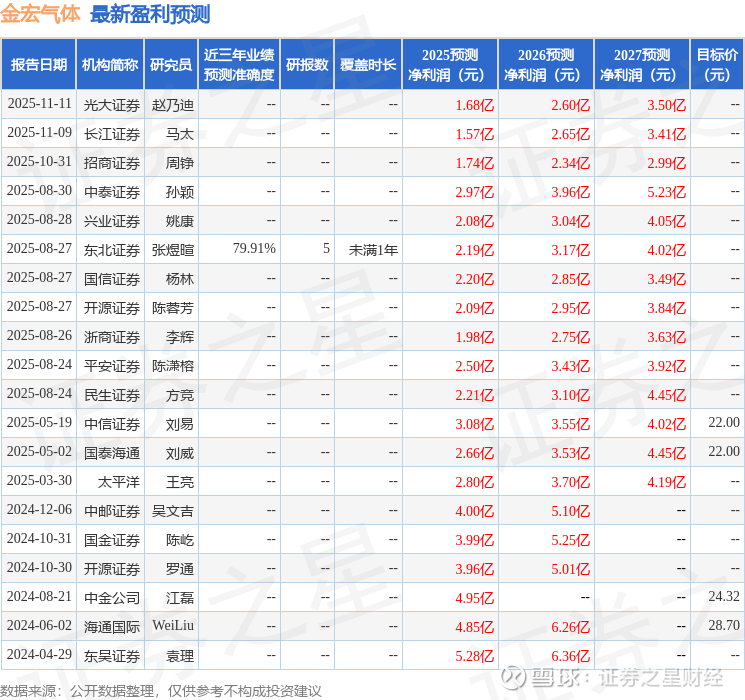Image resolution: width=745 pixels, height=700 pixels.
Task: Click analyst name 张煜暄
Action: [x=173, y=250]
